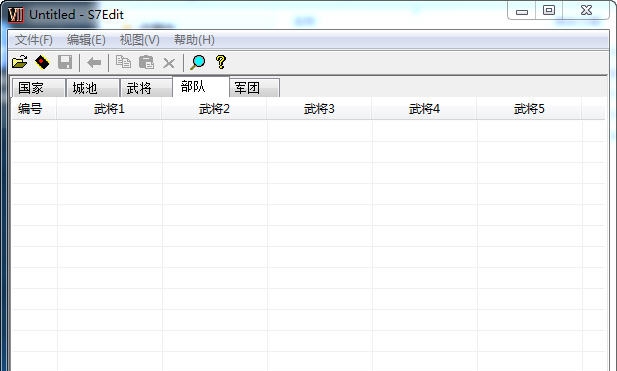Close the S7Edit window
Screen dimensions: 617x371
586,11
